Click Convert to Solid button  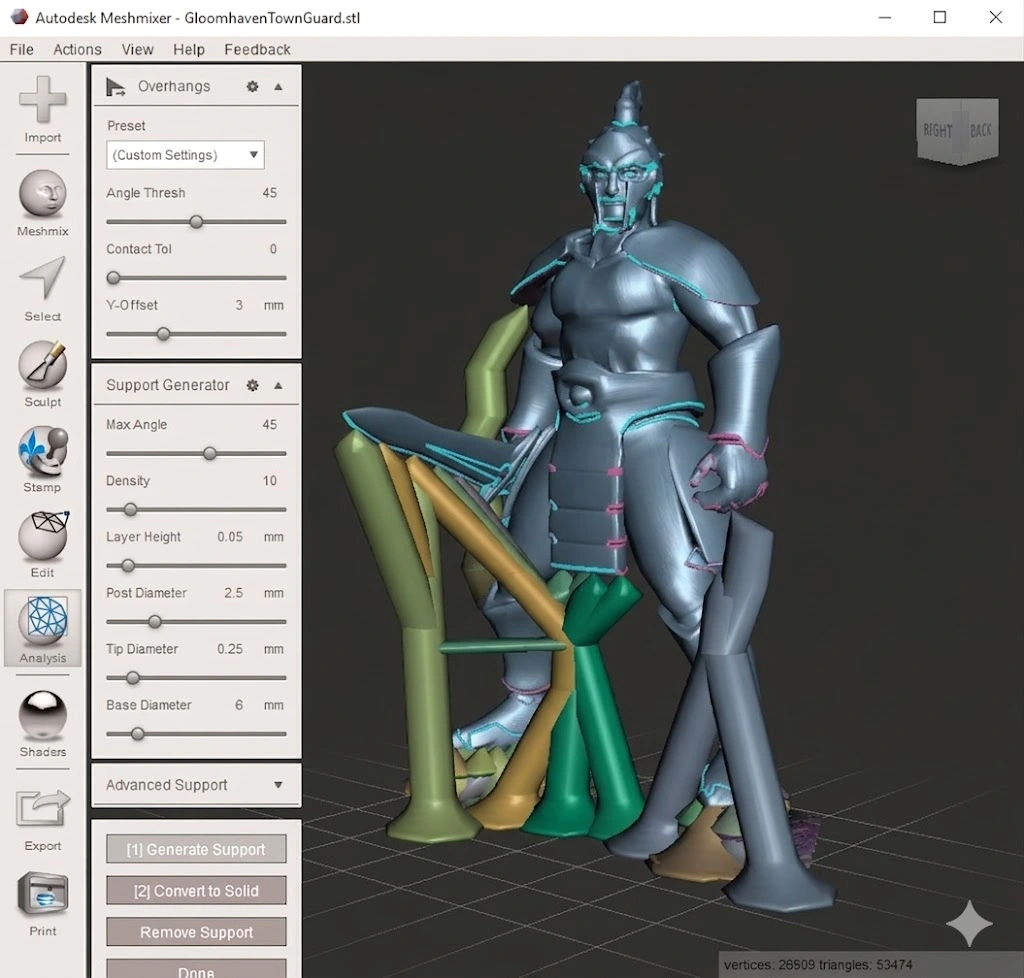pyautogui.click(x=196, y=891)
